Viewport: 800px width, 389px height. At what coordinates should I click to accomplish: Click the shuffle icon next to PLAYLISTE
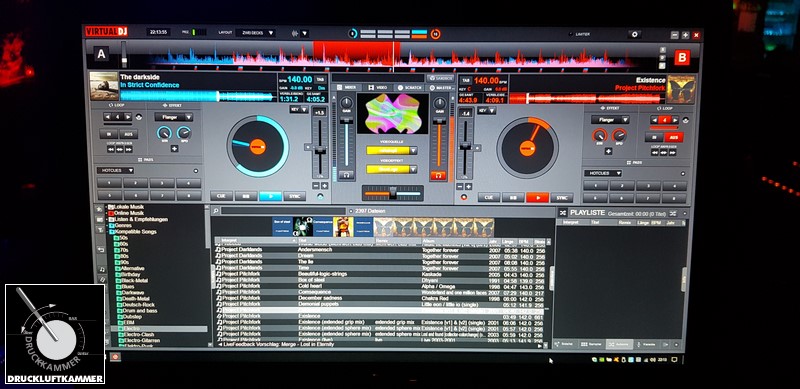pyautogui.click(x=562, y=212)
